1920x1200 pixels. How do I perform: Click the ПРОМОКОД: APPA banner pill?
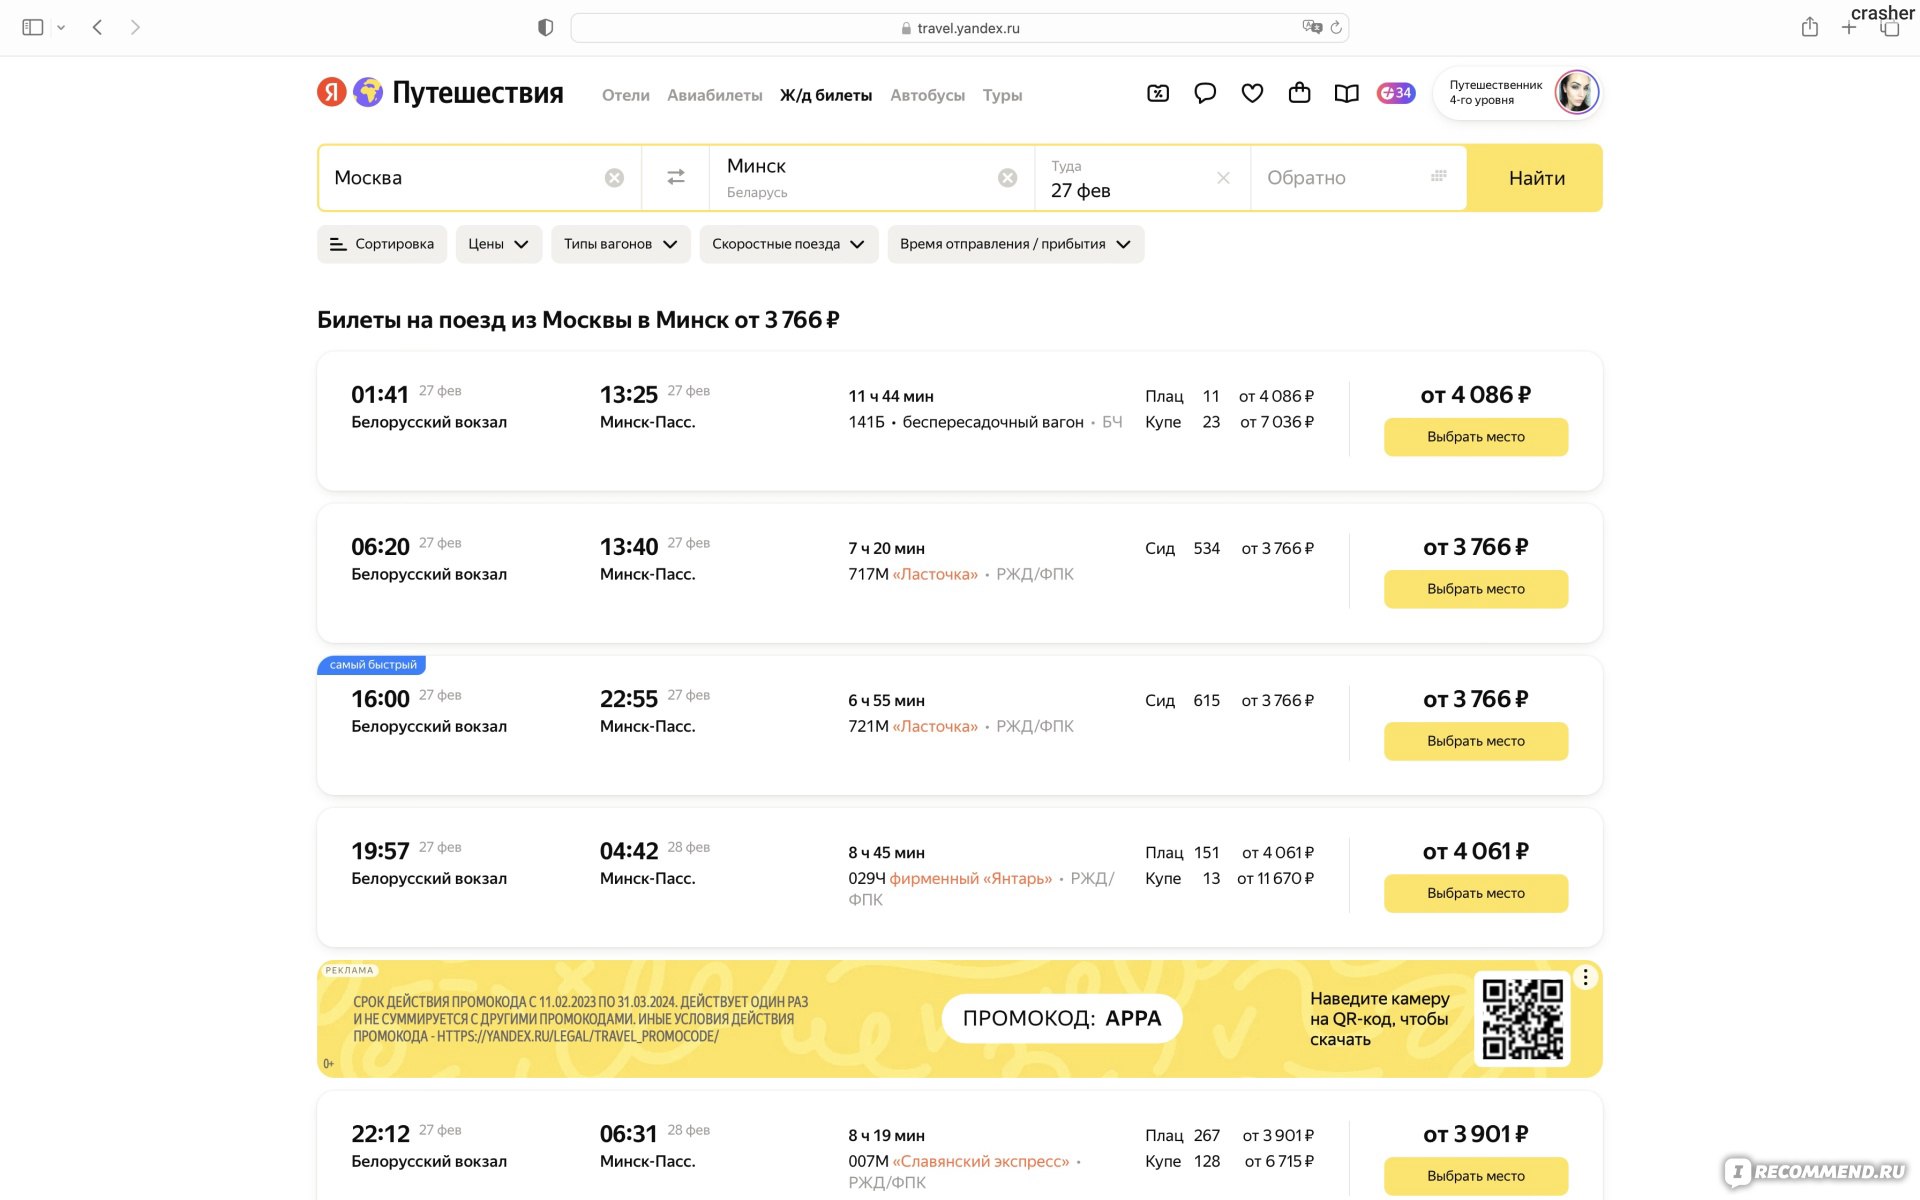click(1062, 1018)
